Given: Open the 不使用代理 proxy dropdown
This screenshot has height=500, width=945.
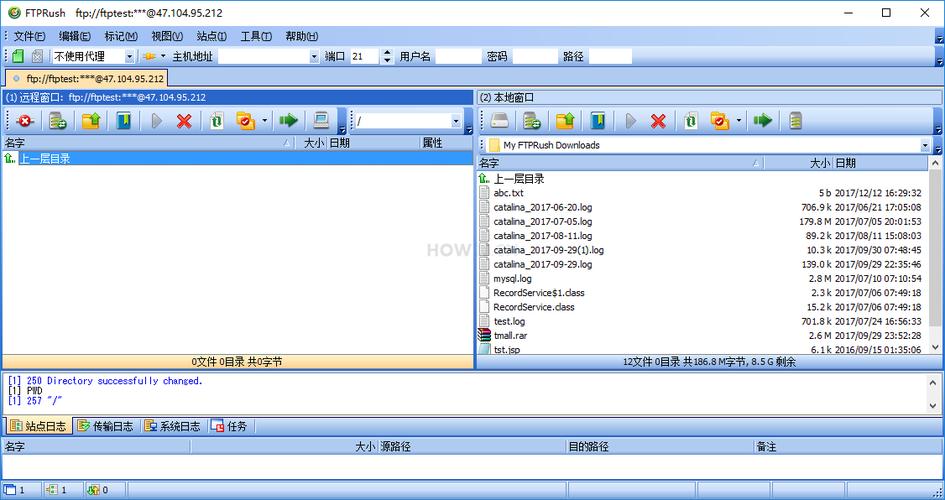Looking at the screenshot, I should point(129,57).
